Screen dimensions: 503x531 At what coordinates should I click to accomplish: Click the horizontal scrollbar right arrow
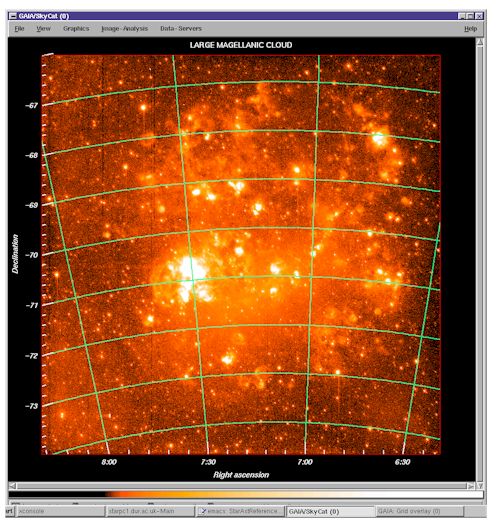[x=470, y=486]
